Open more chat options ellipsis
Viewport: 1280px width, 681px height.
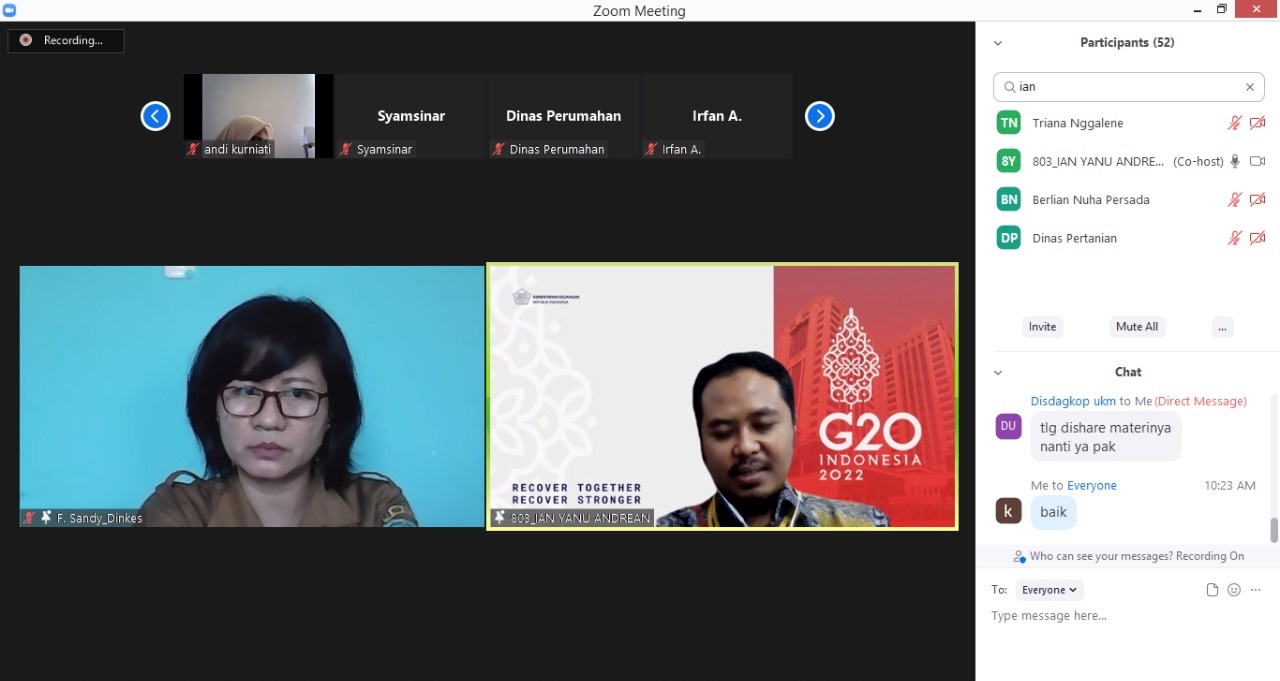click(x=1256, y=590)
